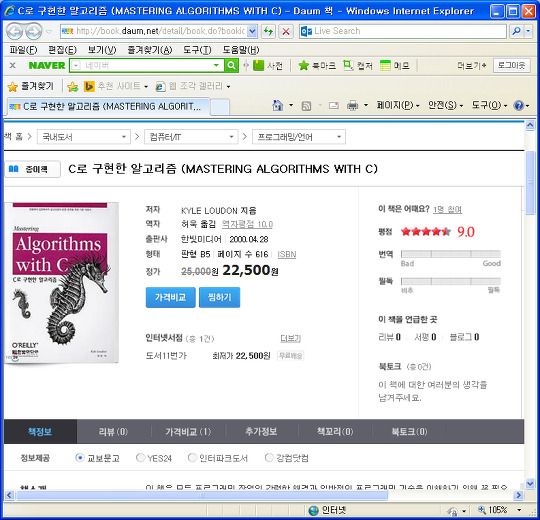Click the read mail icon
540x520 pixels.
coord(333,105)
